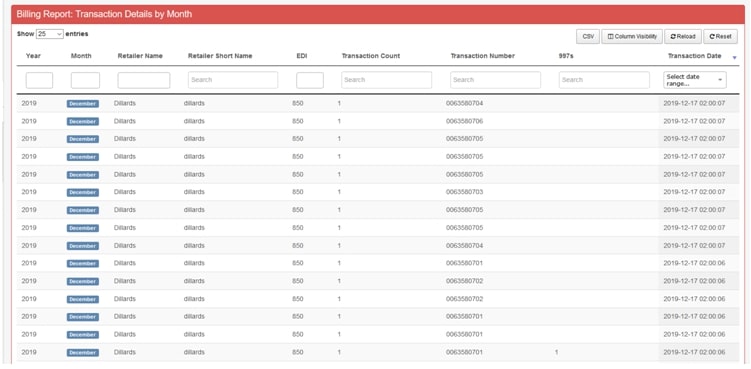Reload the transaction table

tap(683, 36)
